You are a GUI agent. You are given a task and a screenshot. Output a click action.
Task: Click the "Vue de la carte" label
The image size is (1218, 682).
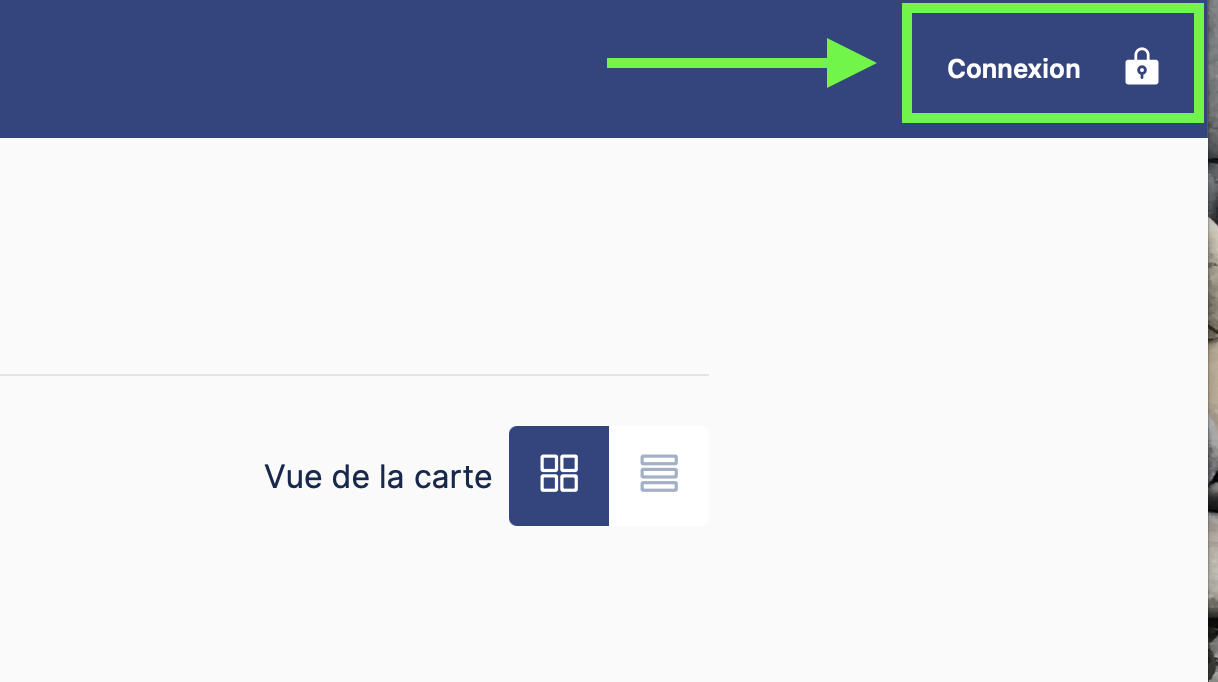378,476
